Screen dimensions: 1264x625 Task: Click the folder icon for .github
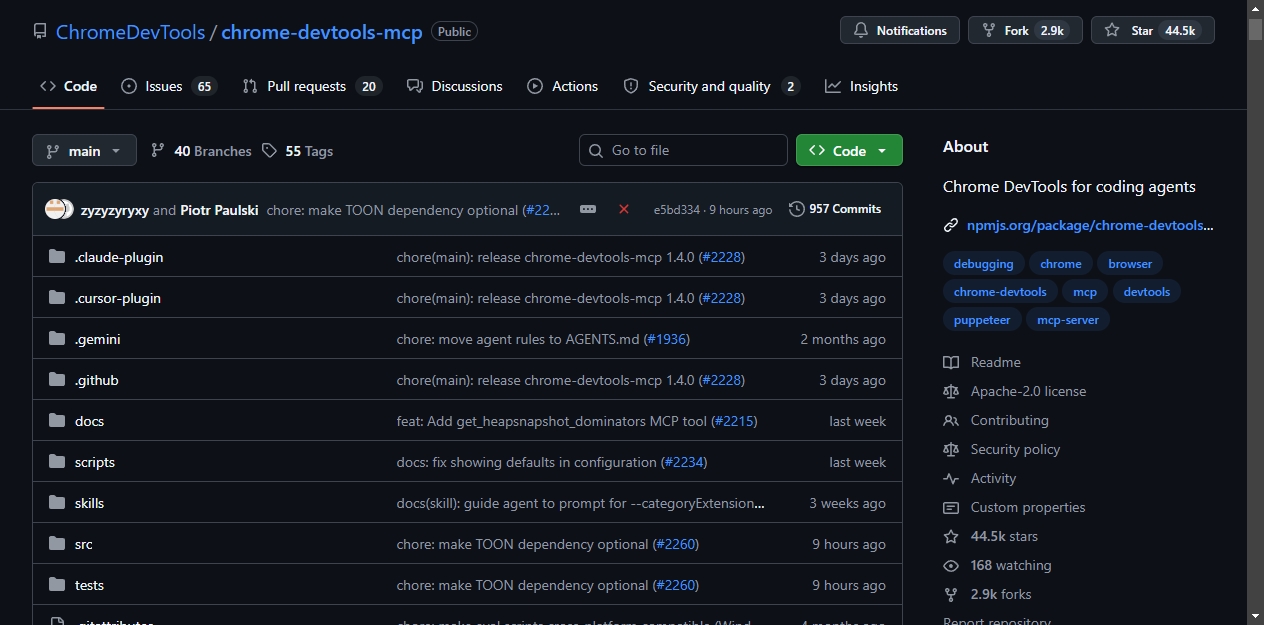(x=57, y=380)
